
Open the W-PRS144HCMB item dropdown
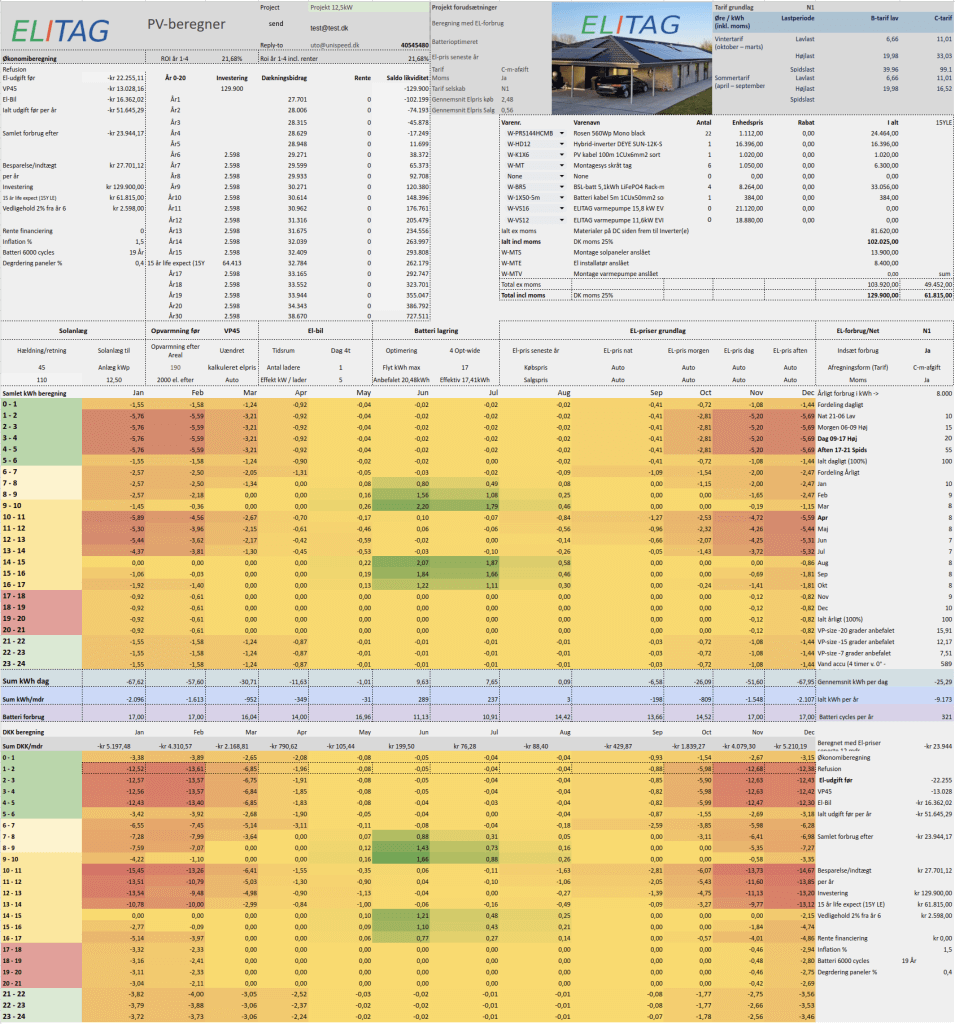[x=562, y=132]
